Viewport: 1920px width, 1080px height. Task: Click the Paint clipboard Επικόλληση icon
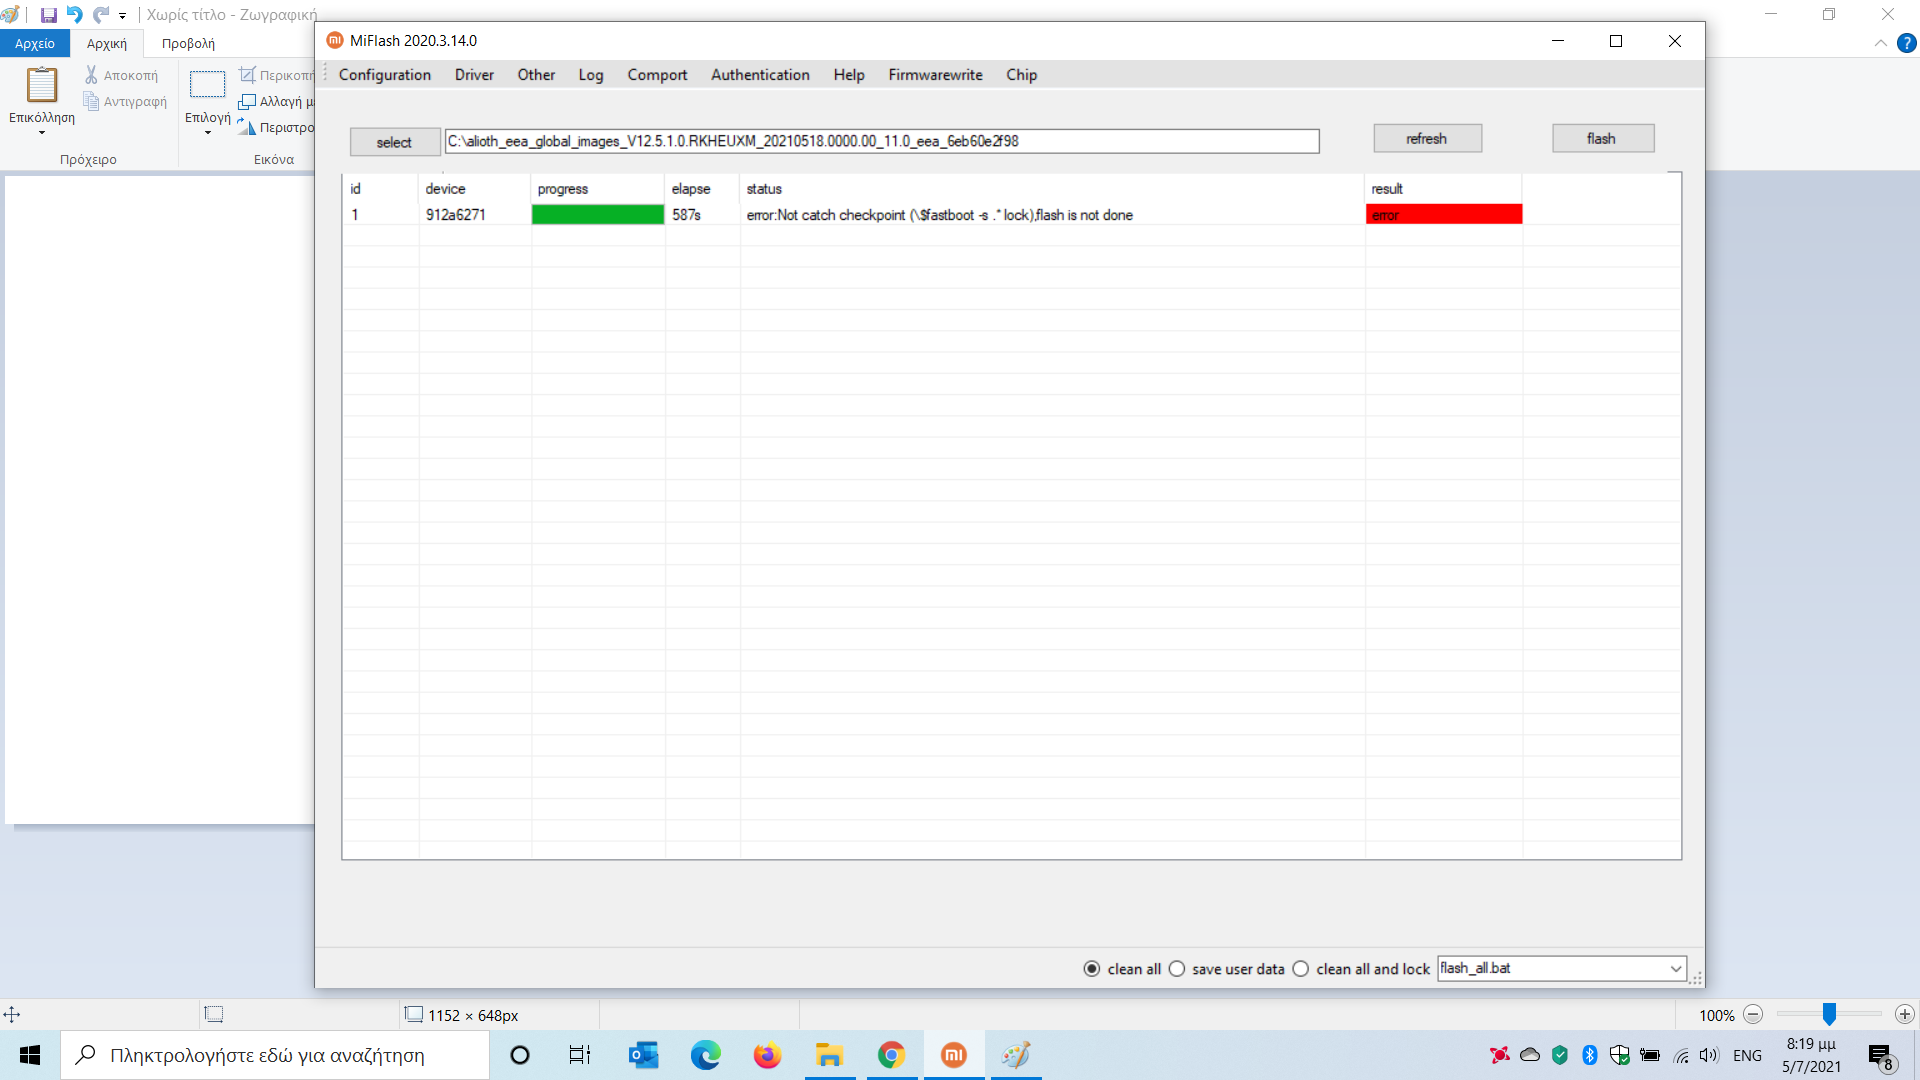point(42,84)
